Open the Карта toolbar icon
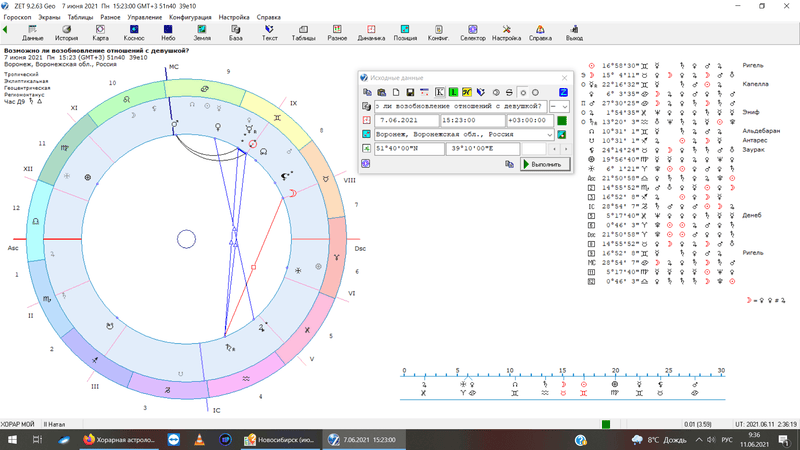The height and width of the screenshot is (450, 800). click(100, 33)
